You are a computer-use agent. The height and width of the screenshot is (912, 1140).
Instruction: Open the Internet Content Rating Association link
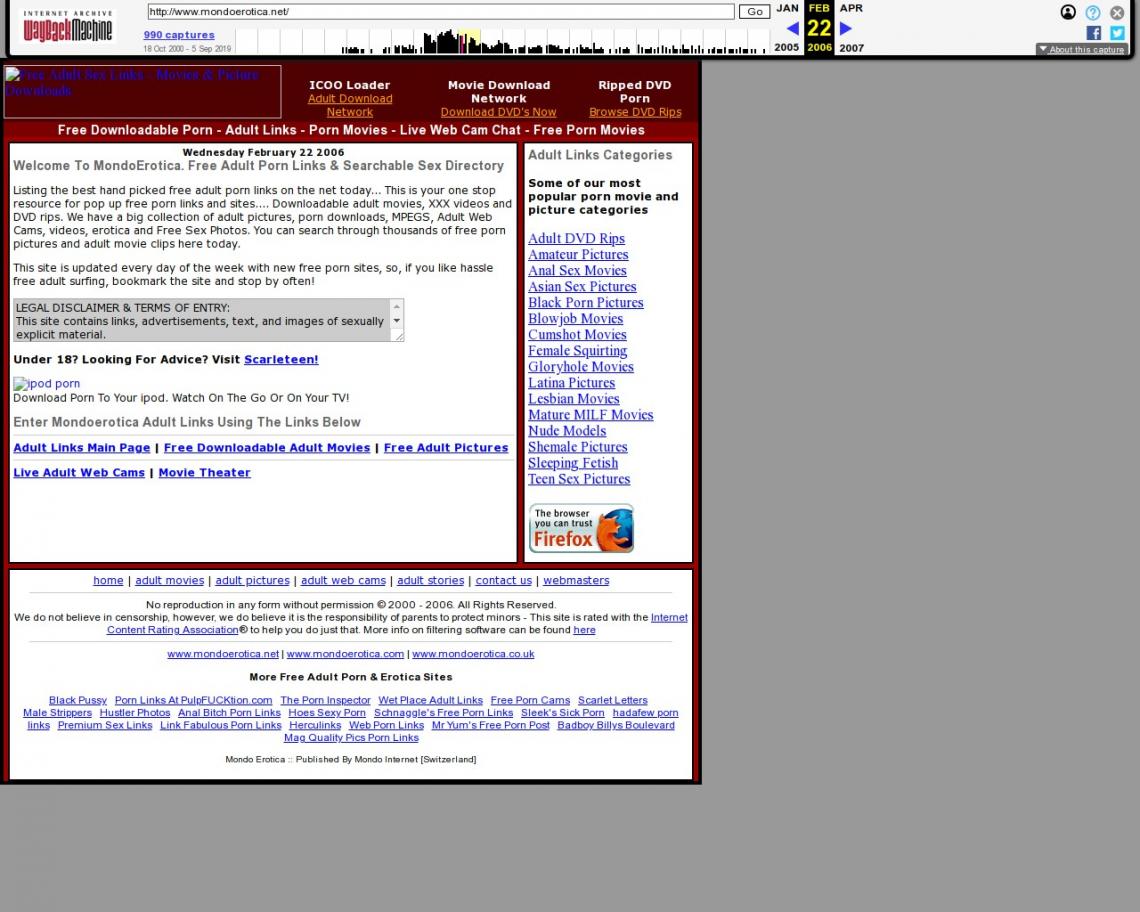point(172,630)
